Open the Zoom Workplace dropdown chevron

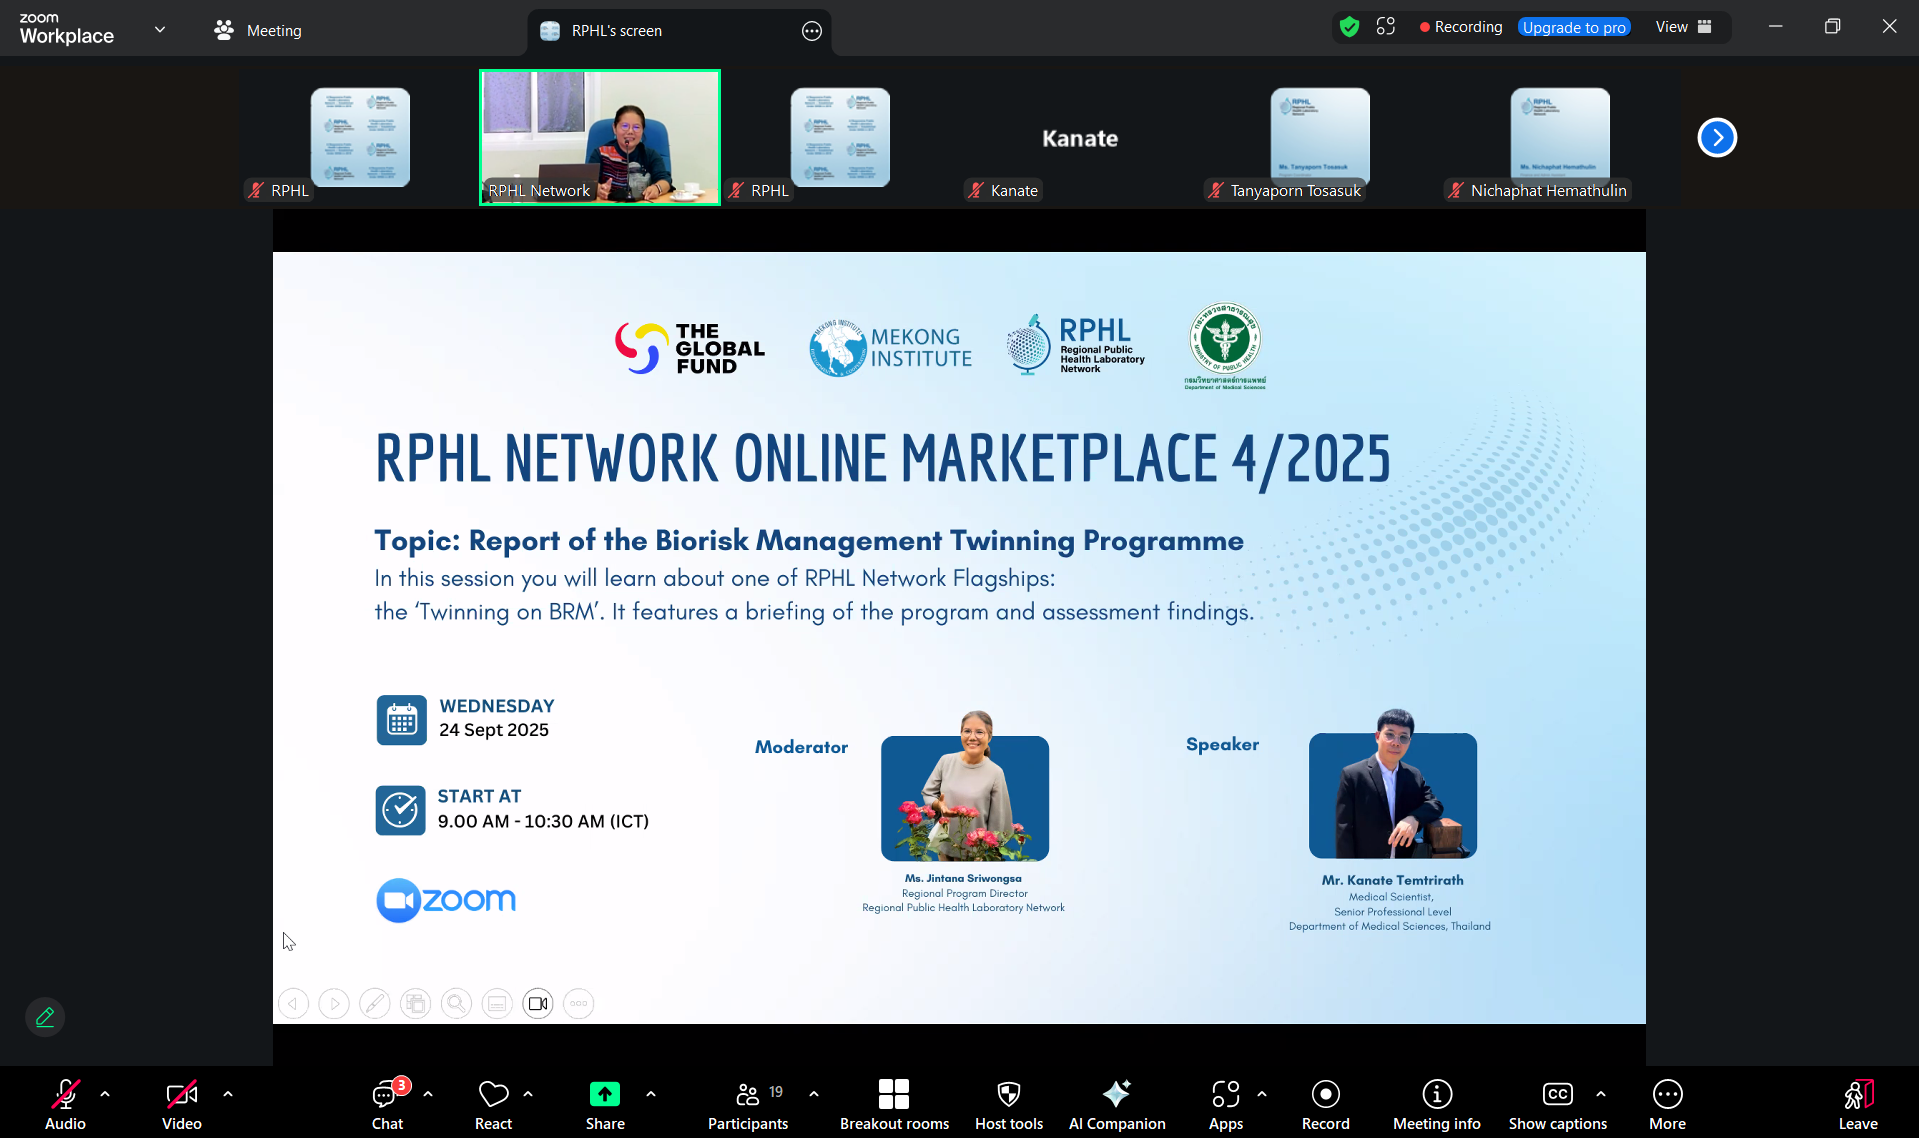pos(160,29)
